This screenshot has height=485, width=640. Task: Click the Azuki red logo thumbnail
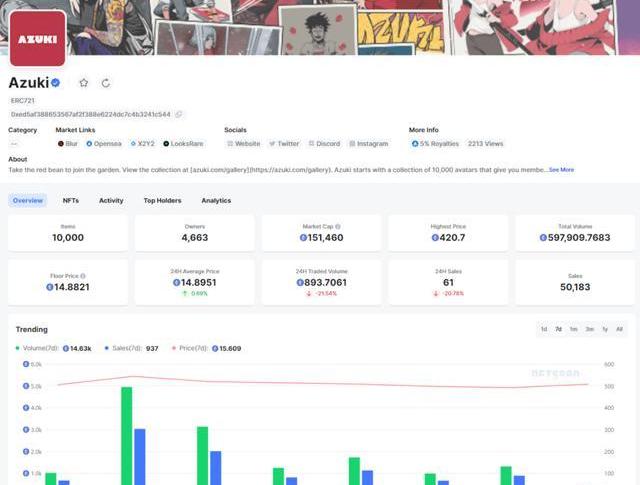point(38,38)
